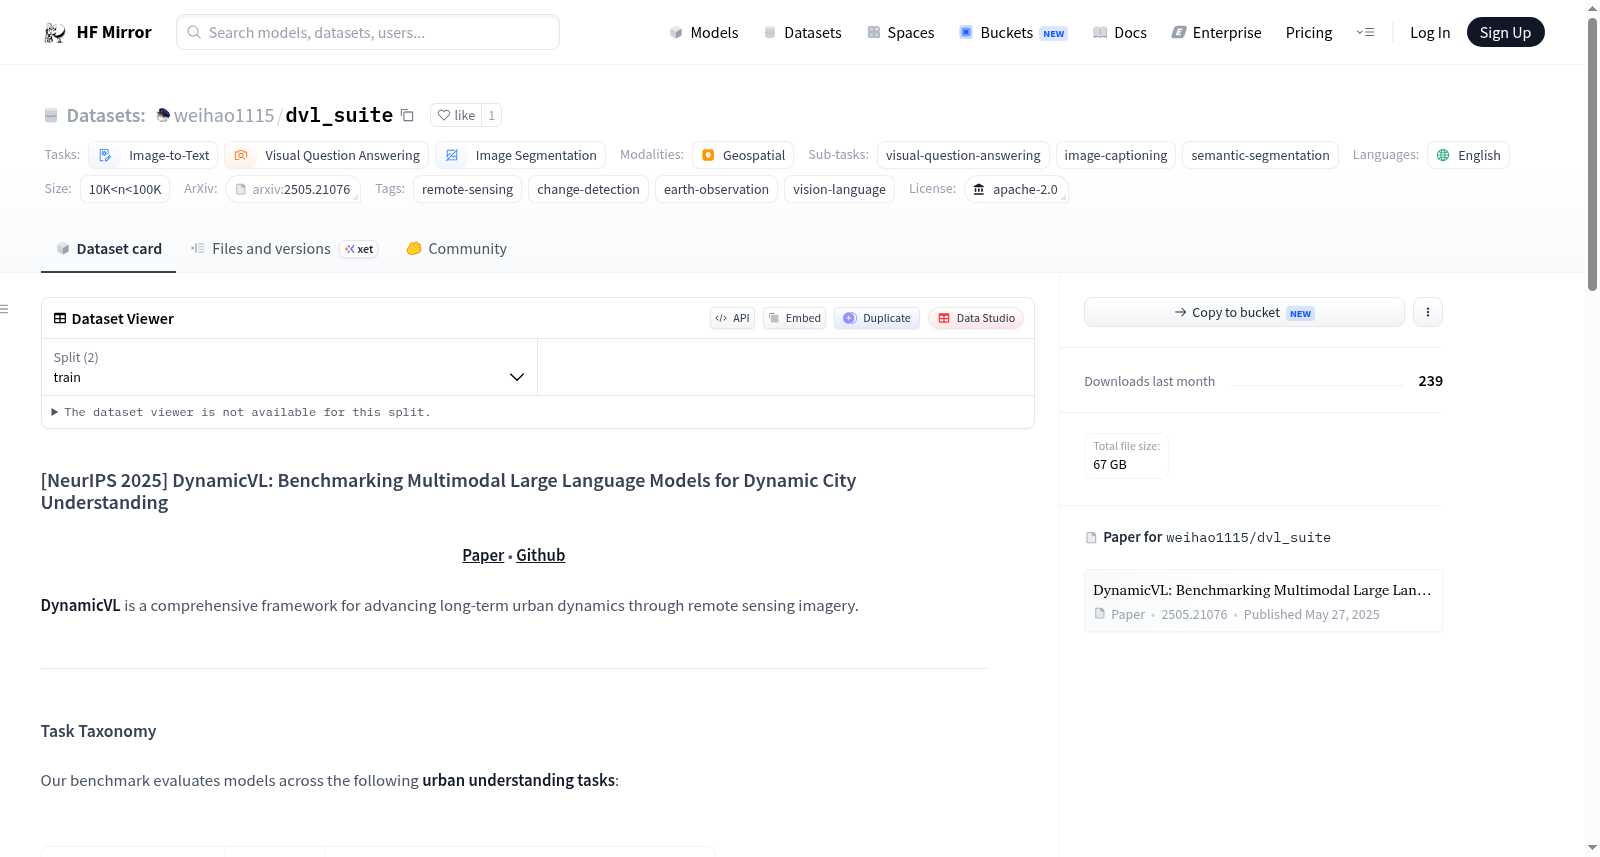1600x857 pixels.
Task: Click Copy to bucket button
Action: click(1244, 312)
